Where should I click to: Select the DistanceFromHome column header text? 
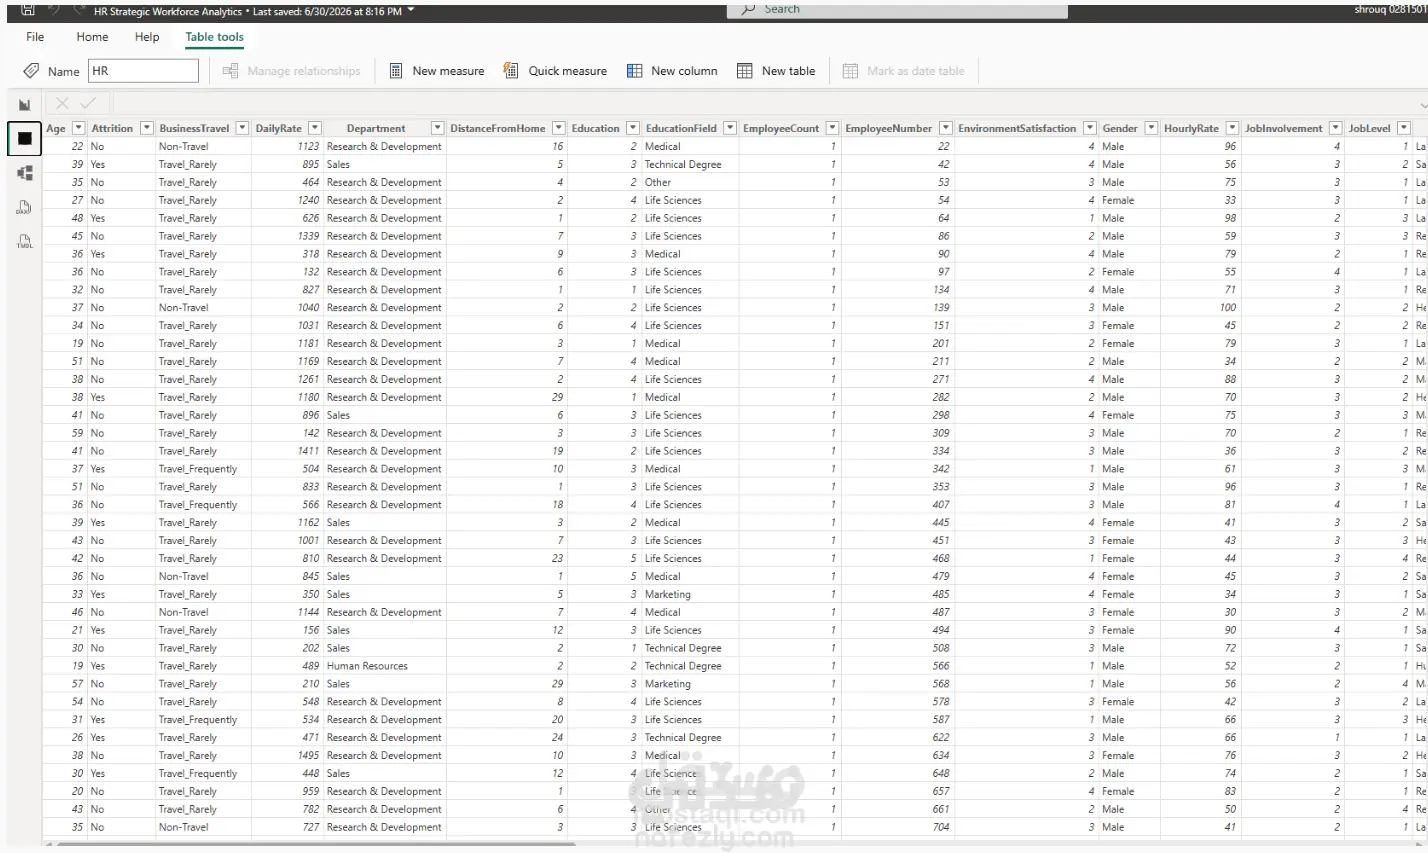click(498, 128)
